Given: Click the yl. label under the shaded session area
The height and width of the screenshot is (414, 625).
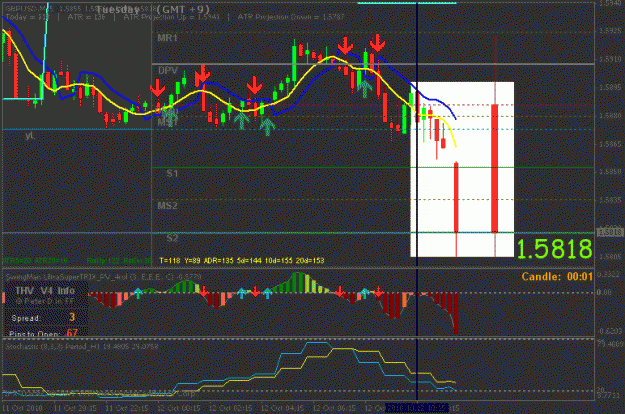Looking at the screenshot, I should (30, 136).
